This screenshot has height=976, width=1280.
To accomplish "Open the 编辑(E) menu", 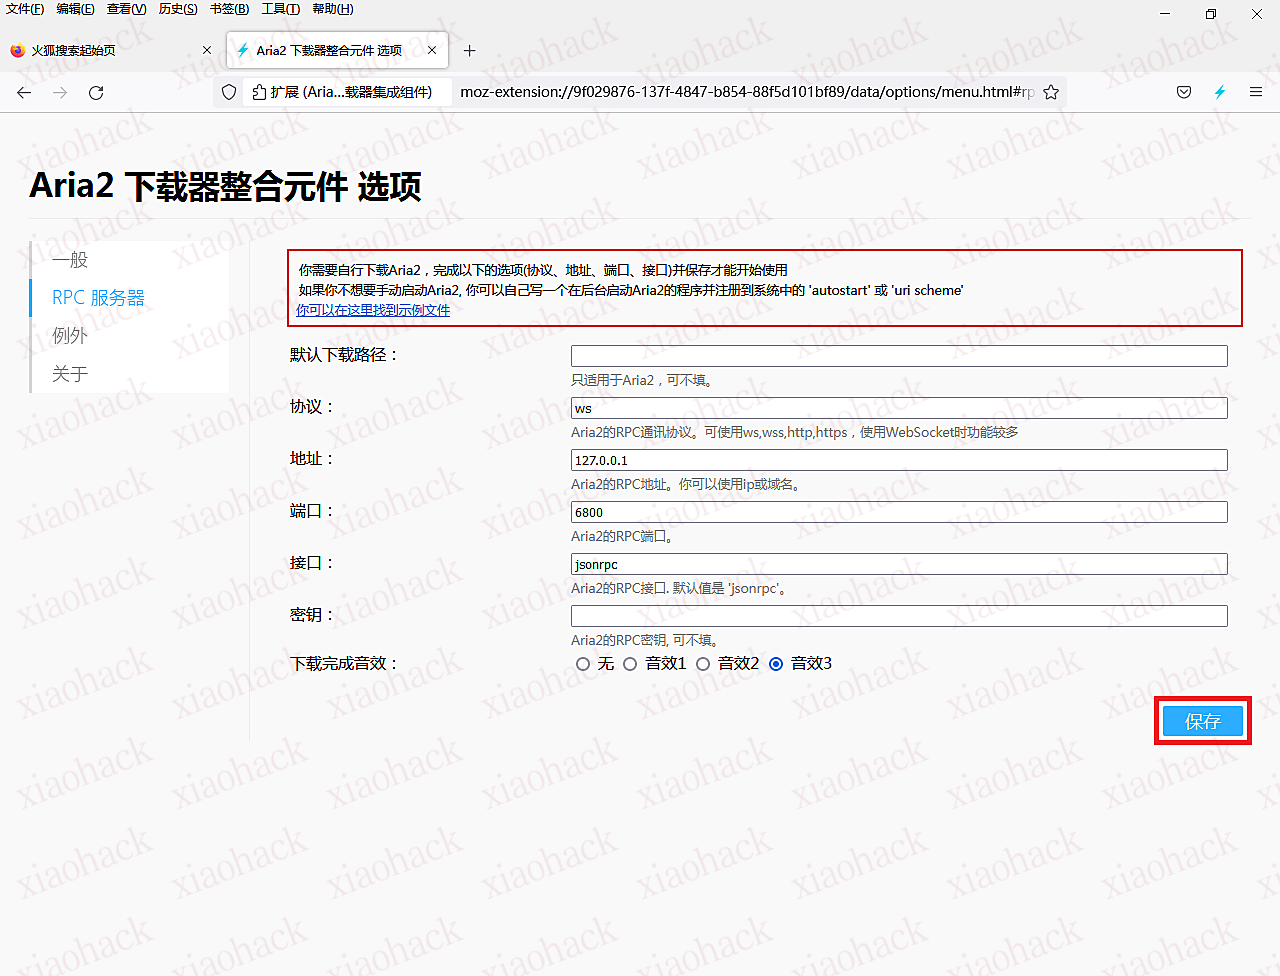I will (75, 9).
